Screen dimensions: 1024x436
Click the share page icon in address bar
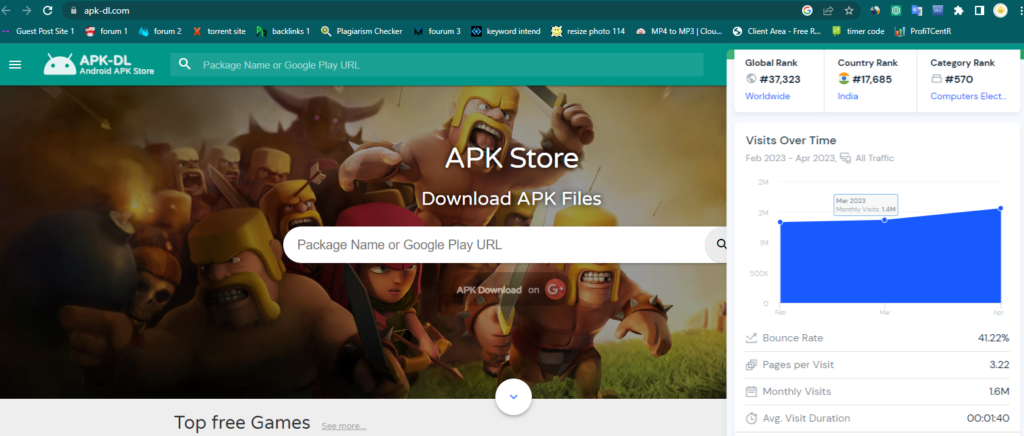point(828,10)
